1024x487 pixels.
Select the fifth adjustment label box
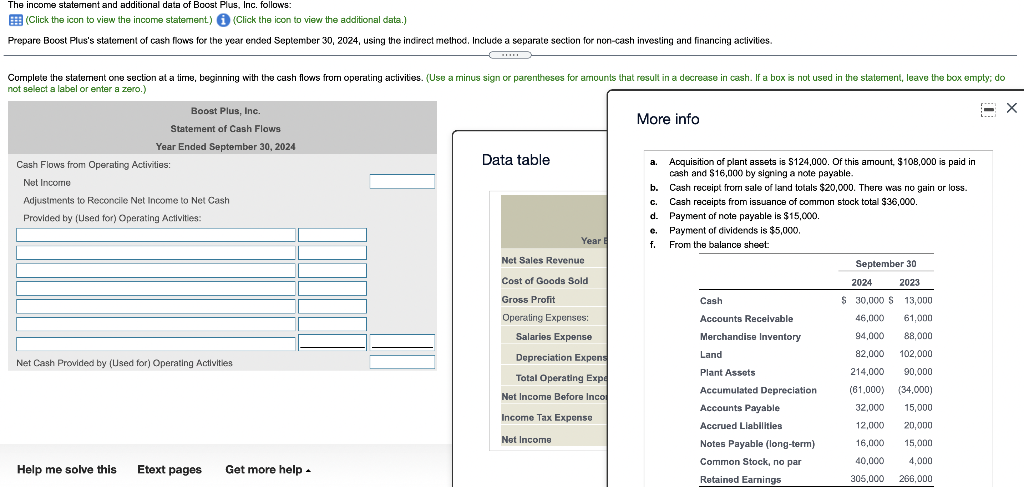[156, 306]
